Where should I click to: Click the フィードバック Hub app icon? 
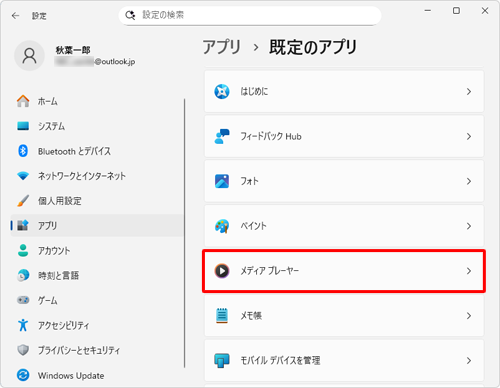click(x=222, y=136)
